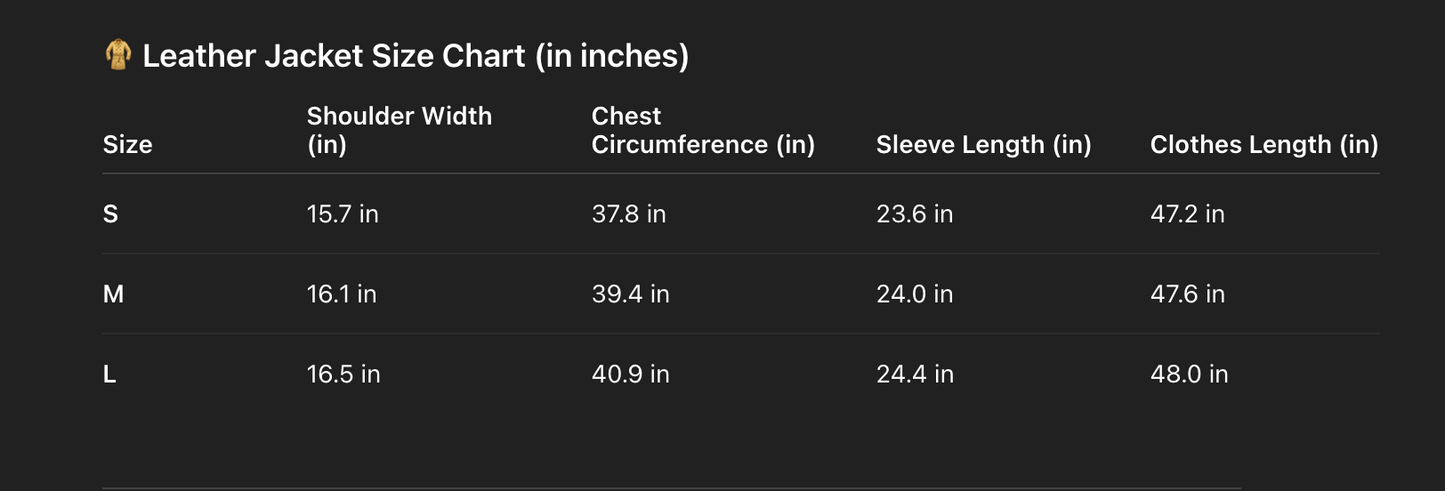Select the M size row label
Viewport: 1445px width, 491px height.
point(113,294)
